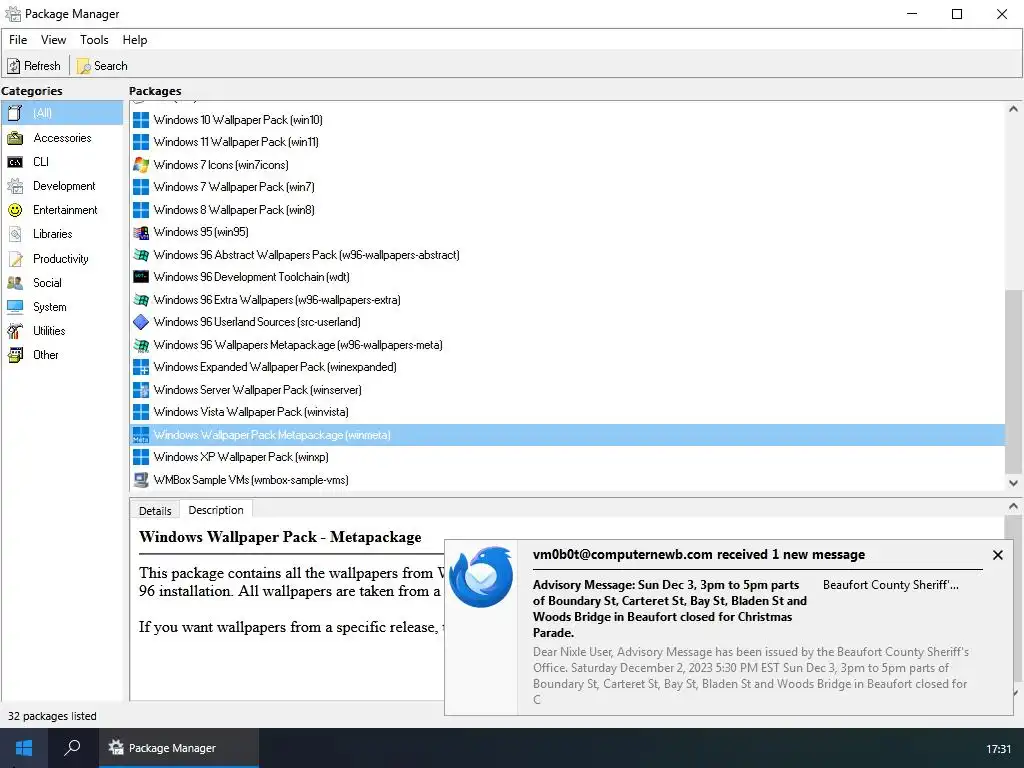Click the Development Toolchain (wdt) icon
The height and width of the screenshot is (768, 1024).
pyautogui.click(x=141, y=277)
